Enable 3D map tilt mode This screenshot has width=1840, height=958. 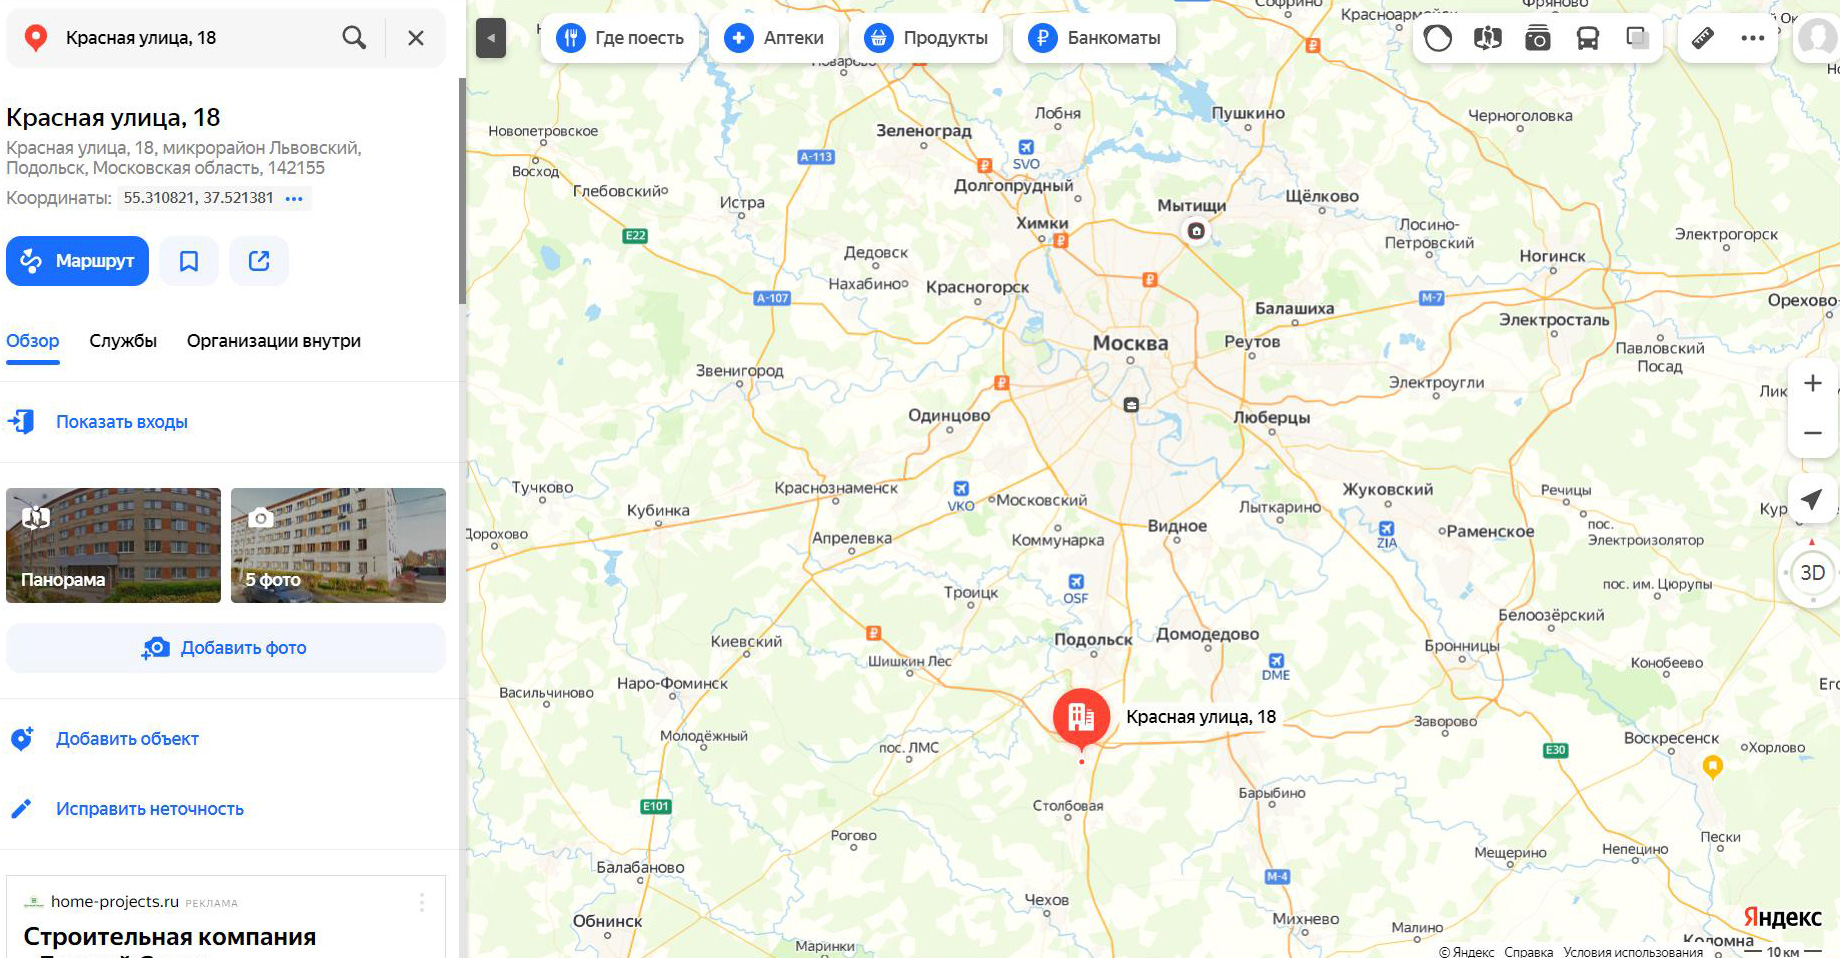[x=1813, y=573]
